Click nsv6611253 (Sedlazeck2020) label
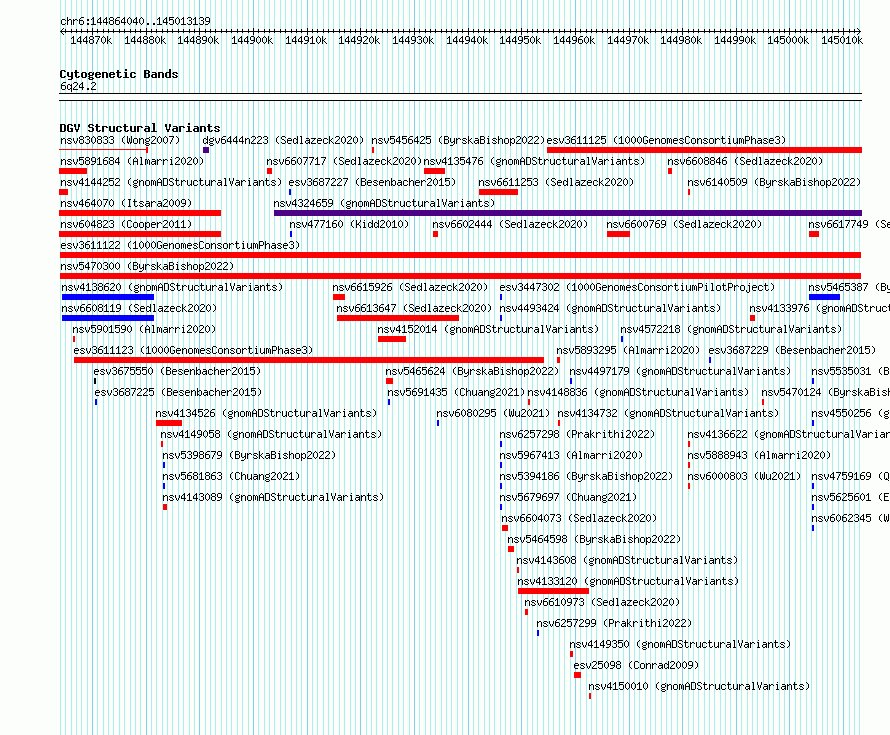This screenshot has height=735, width=890. click(x=556, y=182)
